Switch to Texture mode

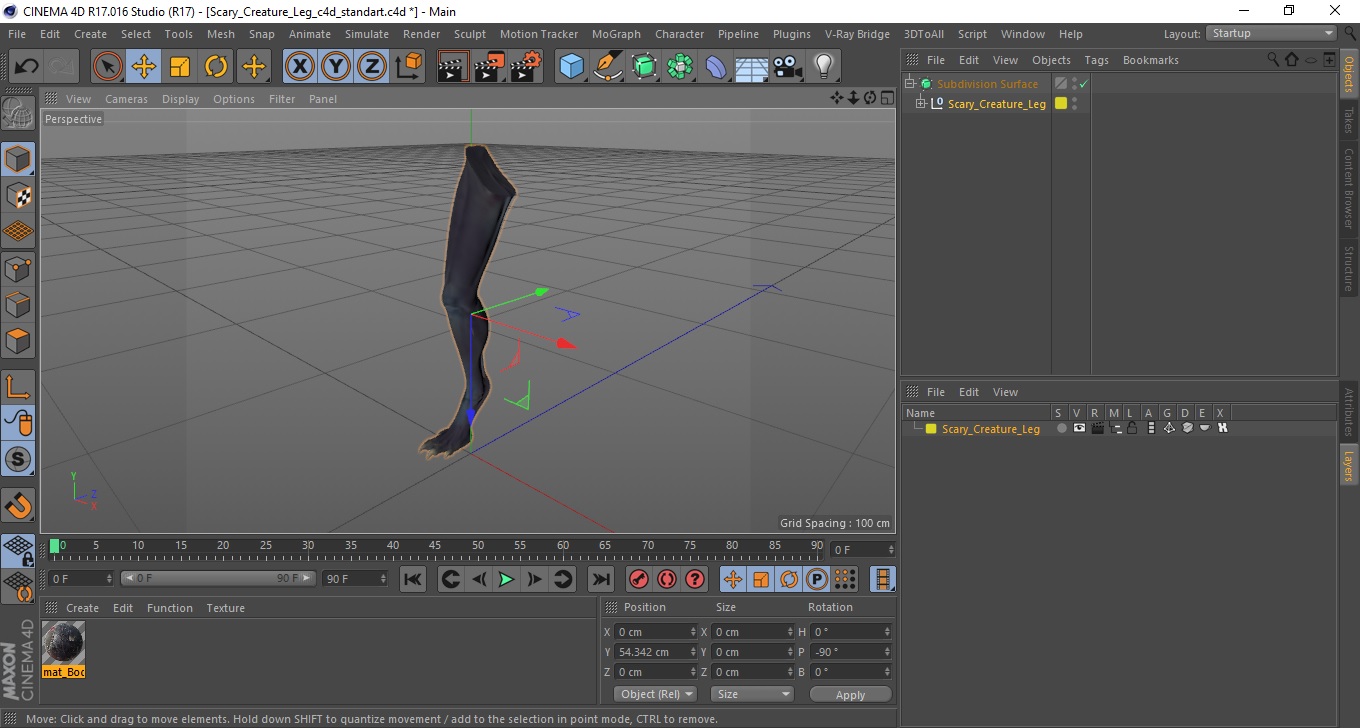18,196
